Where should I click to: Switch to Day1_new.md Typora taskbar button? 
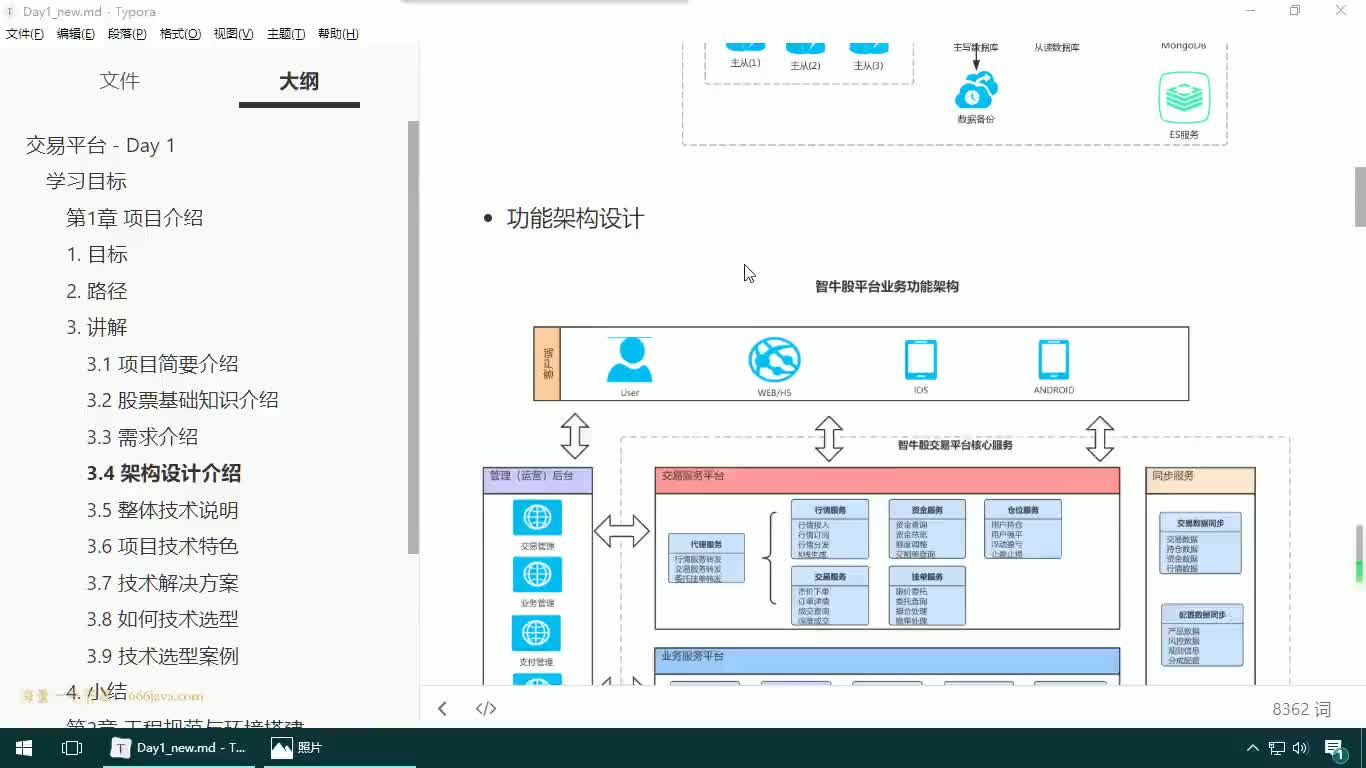(x=180, y=747)
